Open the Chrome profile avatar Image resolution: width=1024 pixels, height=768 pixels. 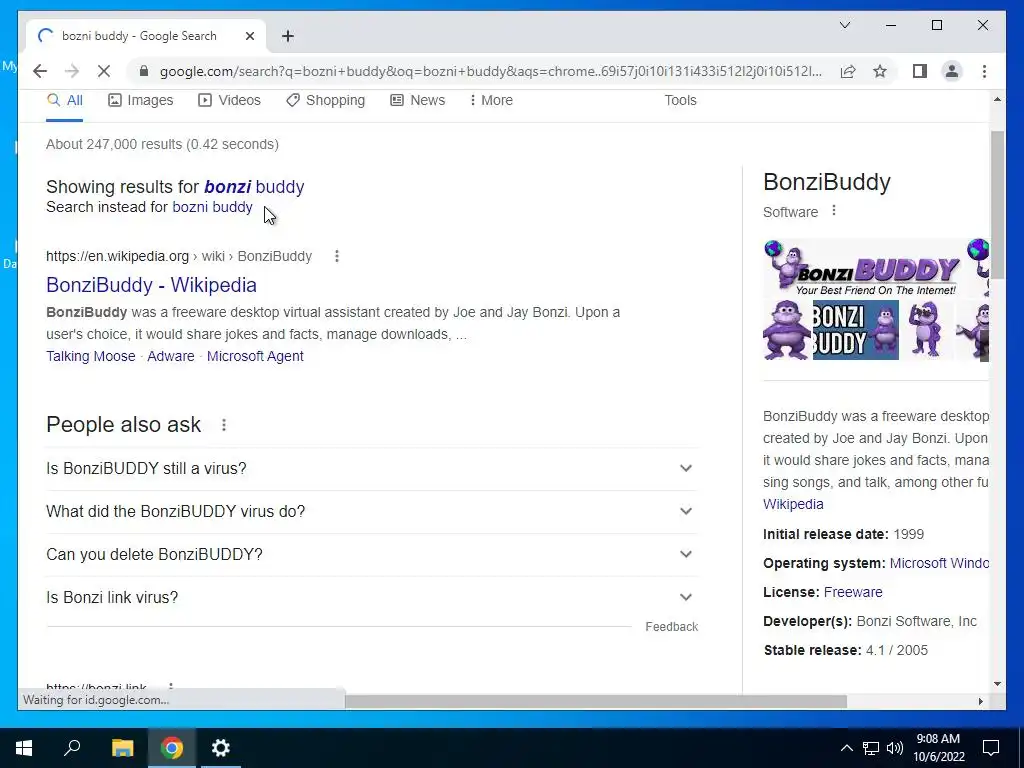click(x=952, y=71)
